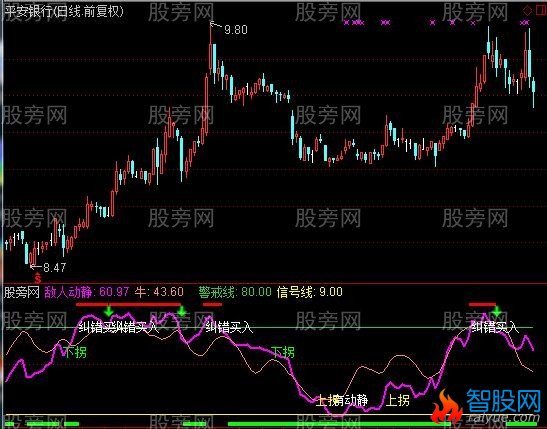The image size is (547, 429).
Task: Click the 上拐 label to the right of 有动静
Action: 397,400
